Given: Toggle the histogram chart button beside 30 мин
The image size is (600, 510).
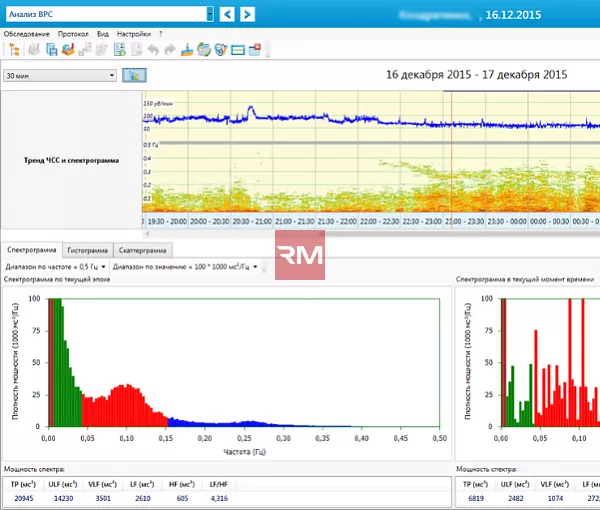Looking at the screenshot, I should [x=134, y=75].
